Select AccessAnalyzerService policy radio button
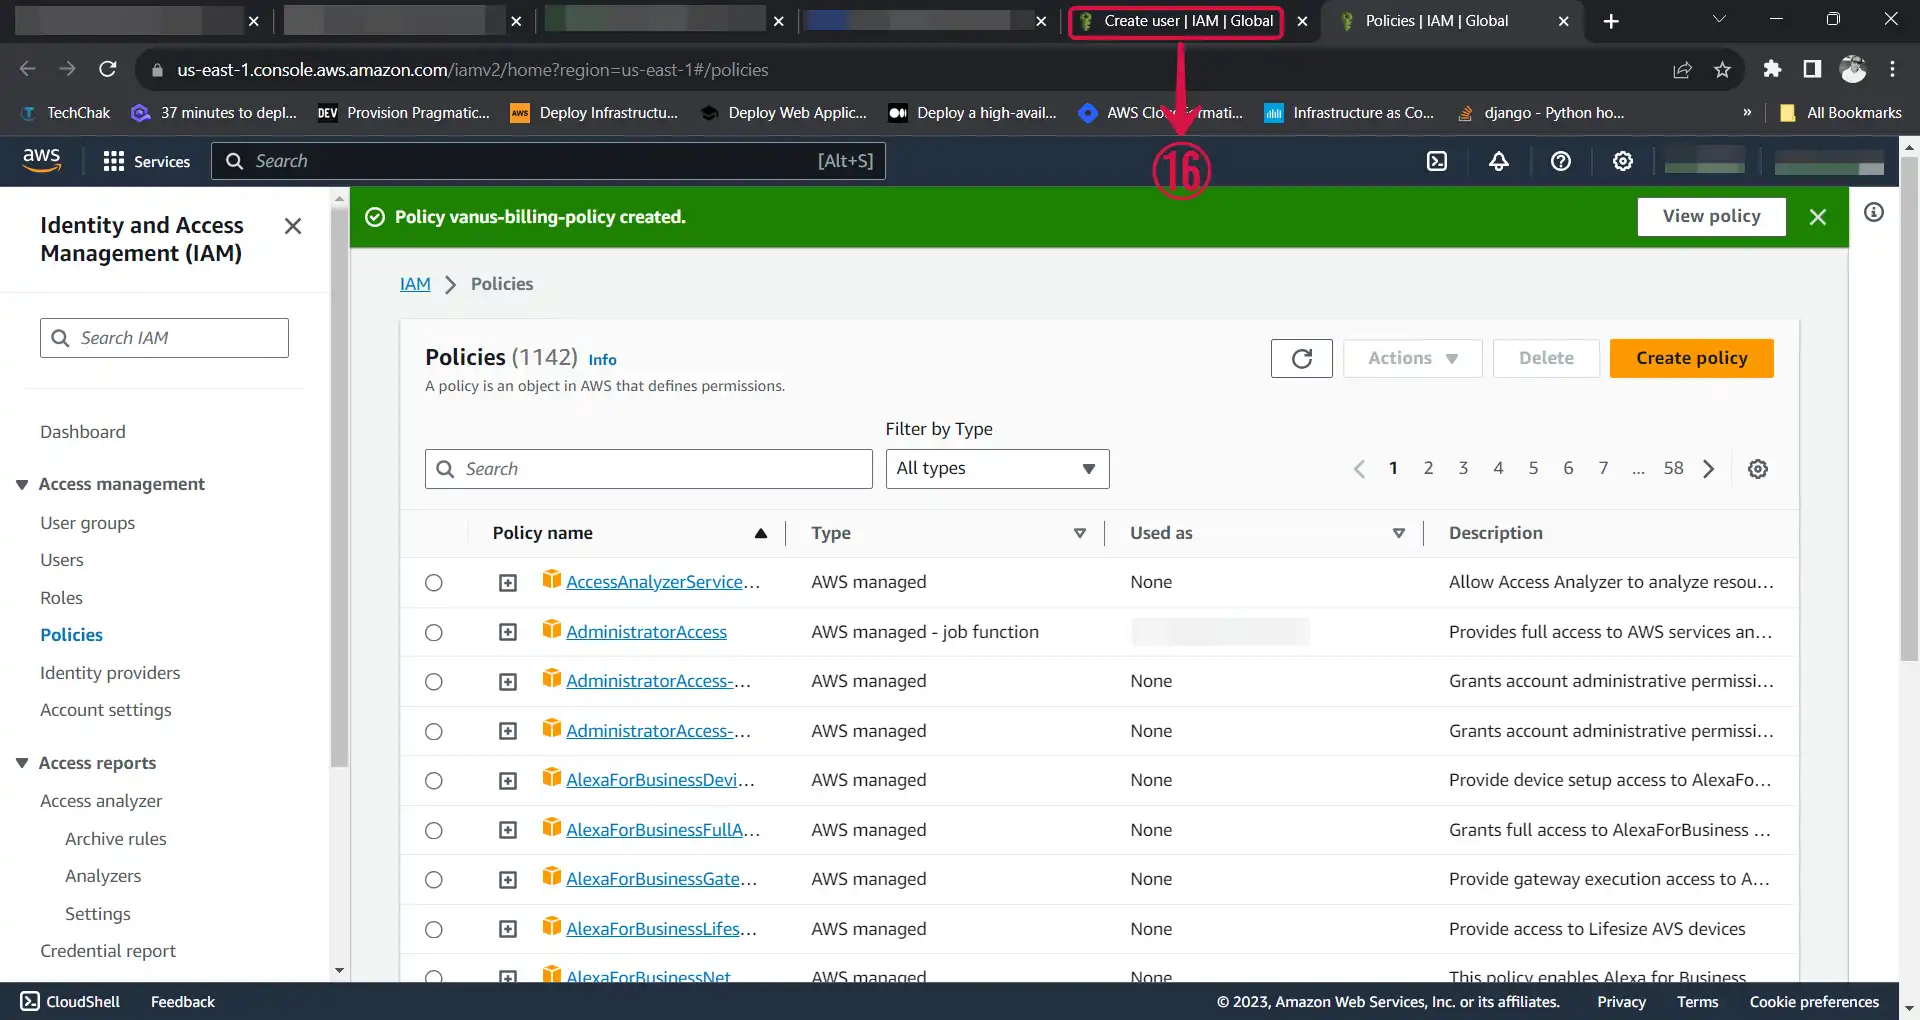The height and width of the screenshot is (1020, 1920). pyautogui.click(x=433, y=583)
